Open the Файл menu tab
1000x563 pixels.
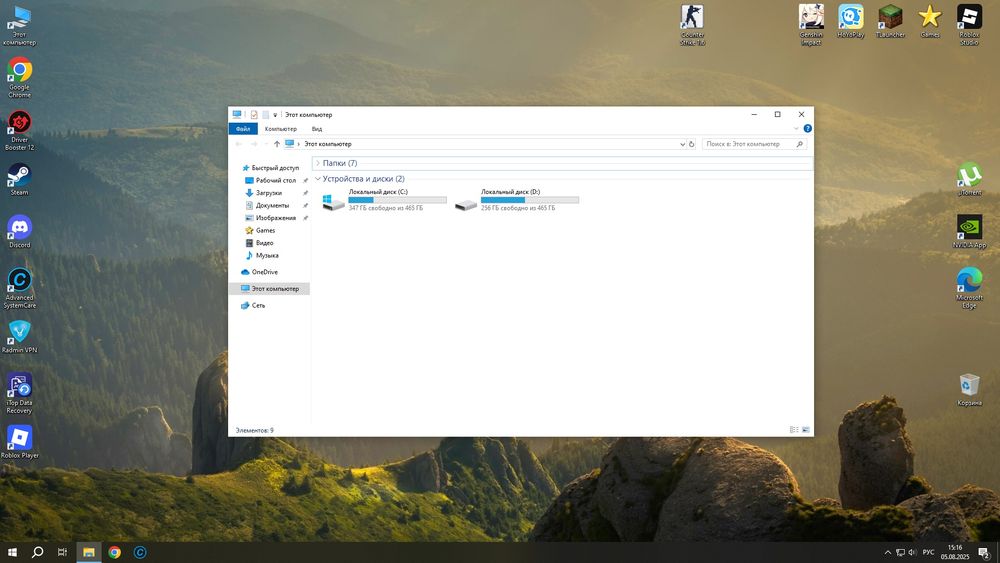[x=242, y=129]
